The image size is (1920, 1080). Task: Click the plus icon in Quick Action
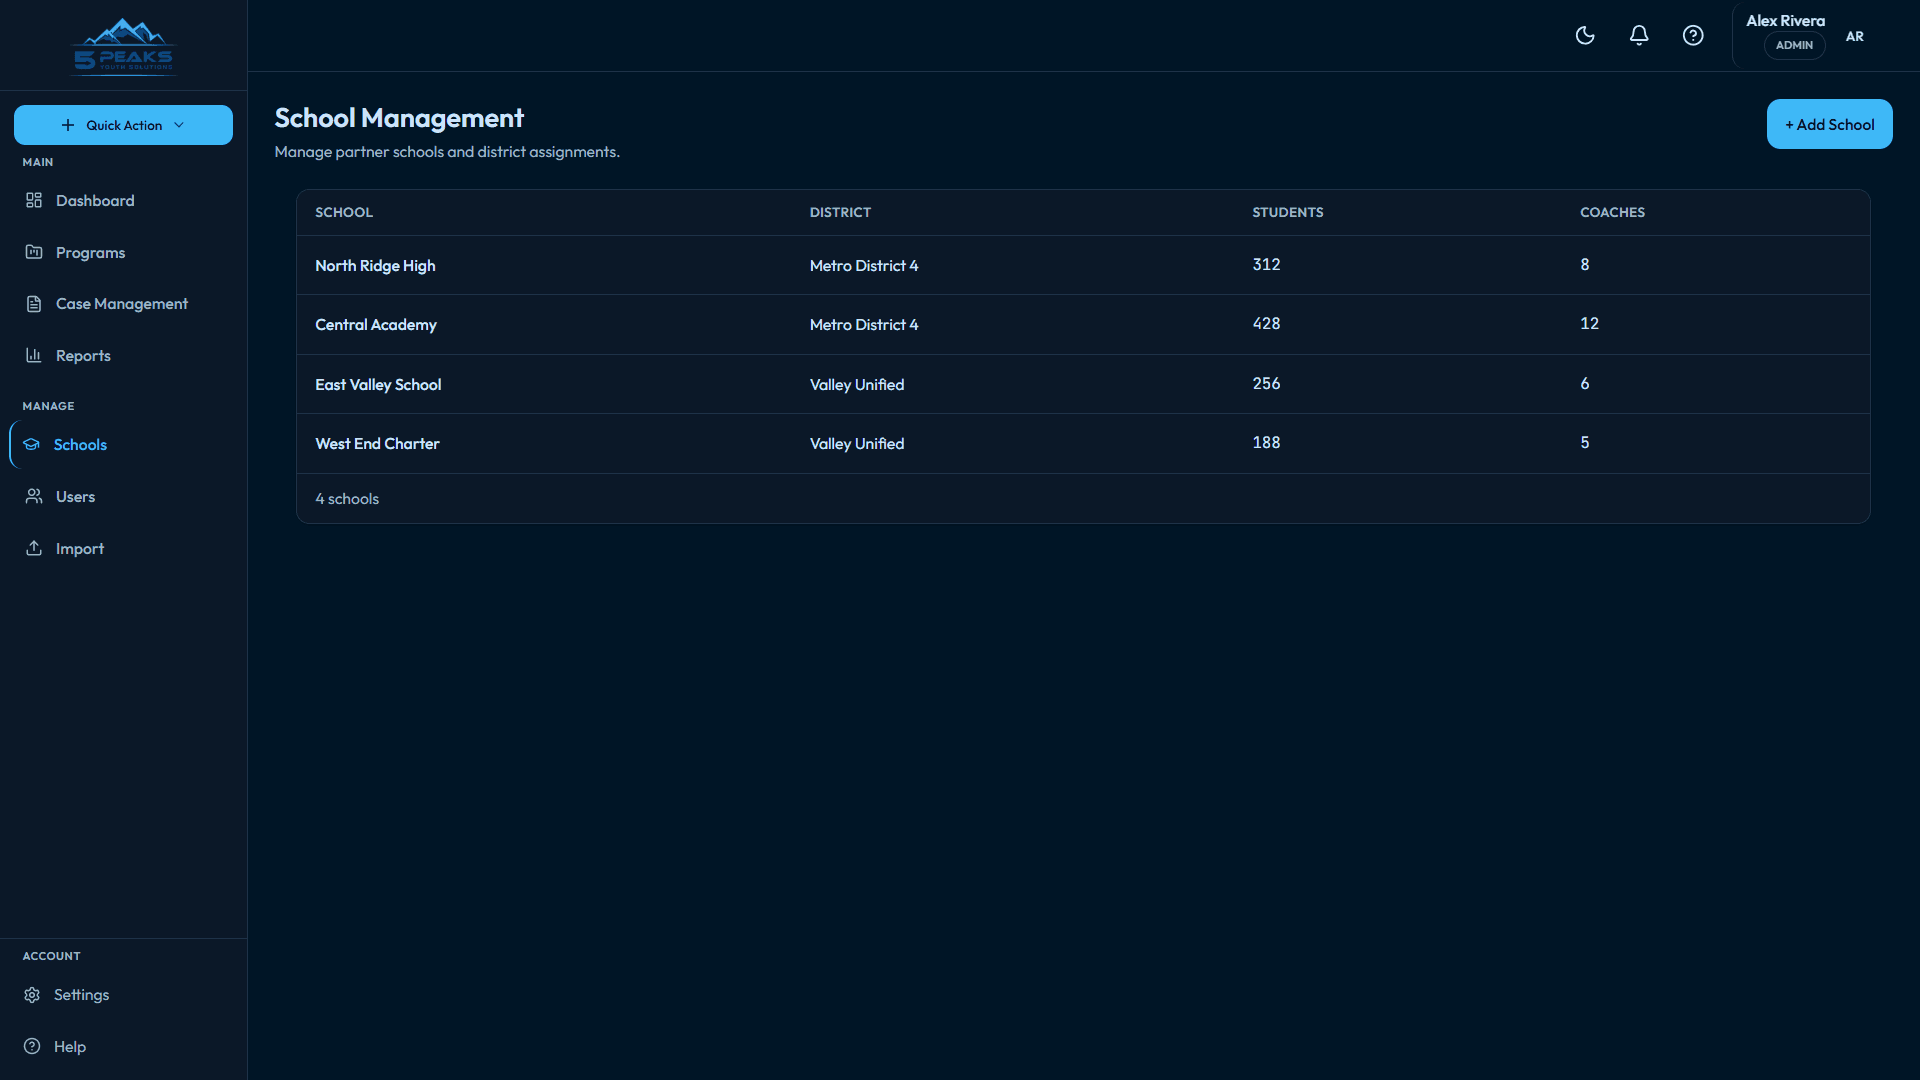(68, 125)
